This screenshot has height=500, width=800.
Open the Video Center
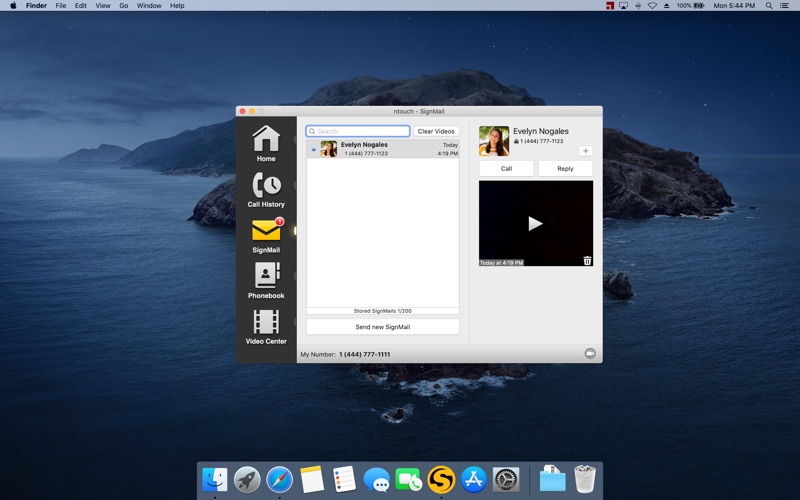[x=266, y=323]
